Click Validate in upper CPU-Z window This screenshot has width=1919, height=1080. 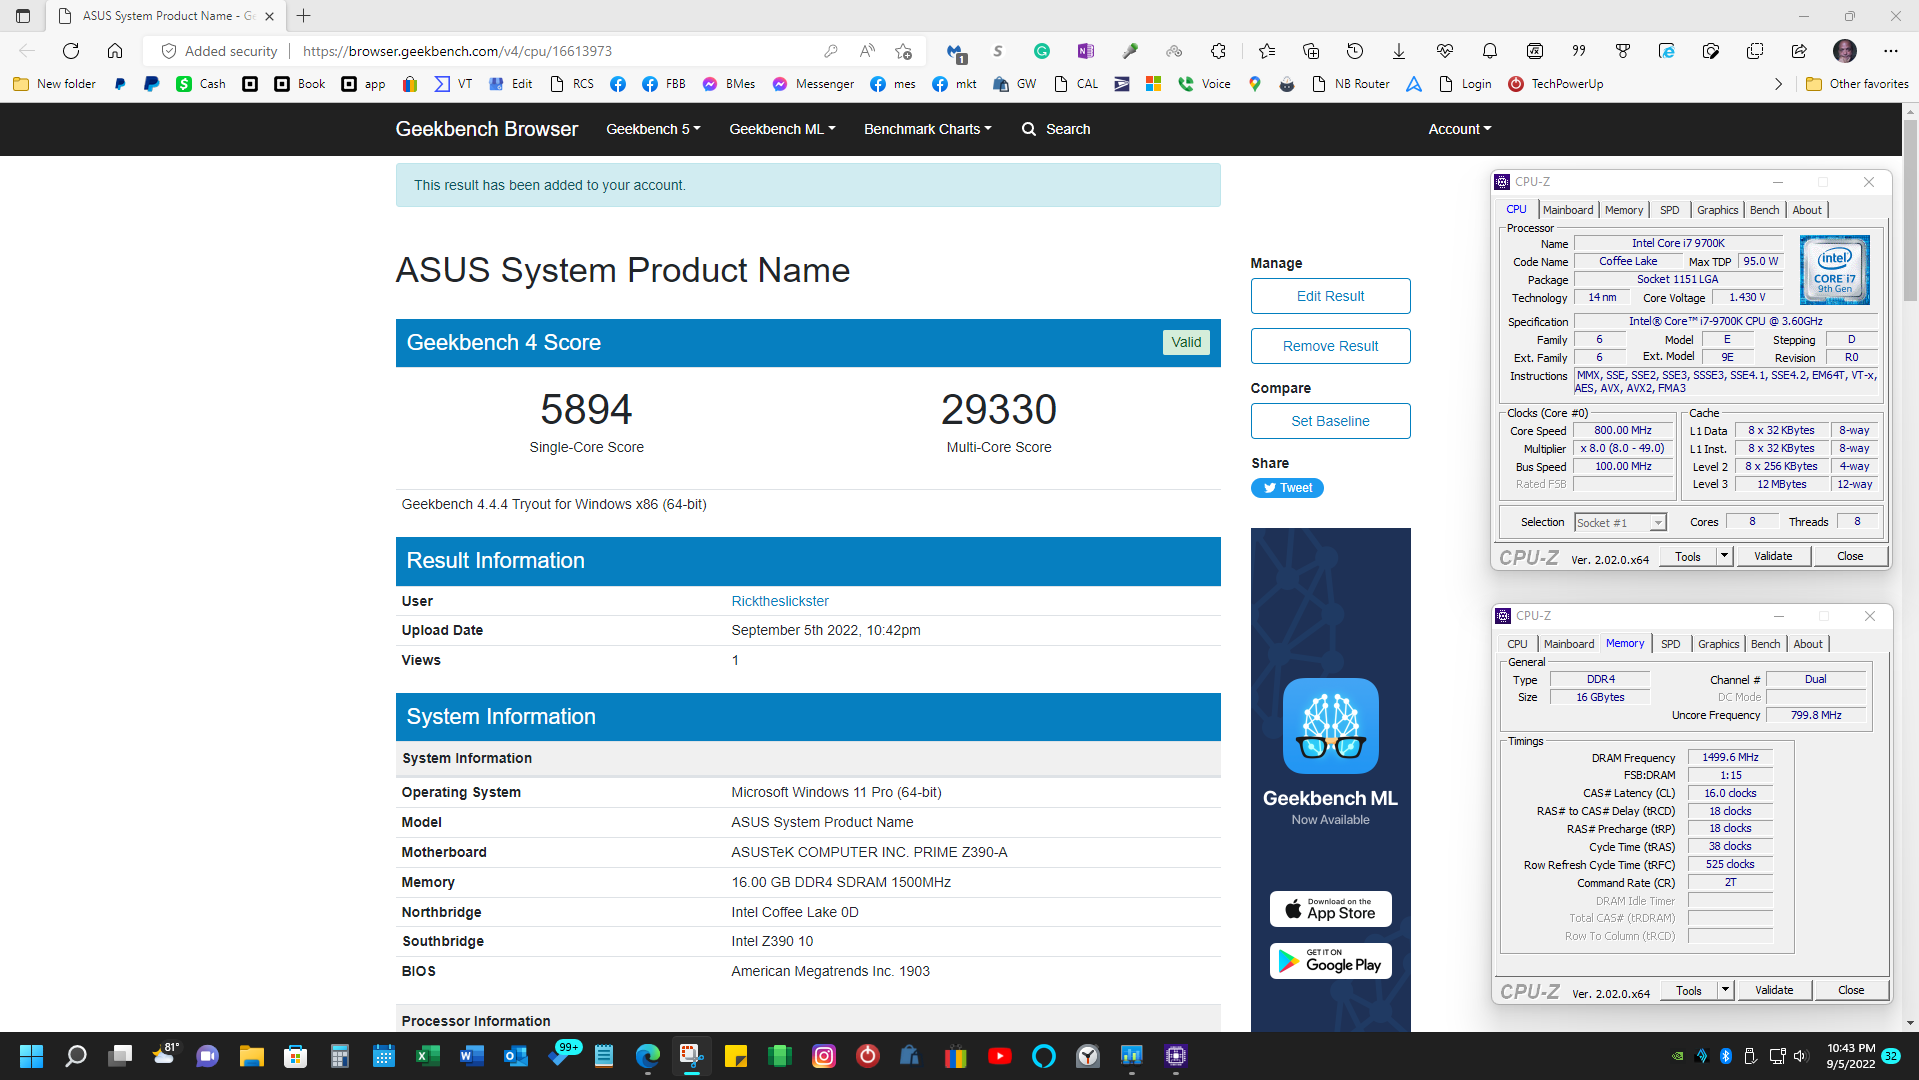[1773, 557]
